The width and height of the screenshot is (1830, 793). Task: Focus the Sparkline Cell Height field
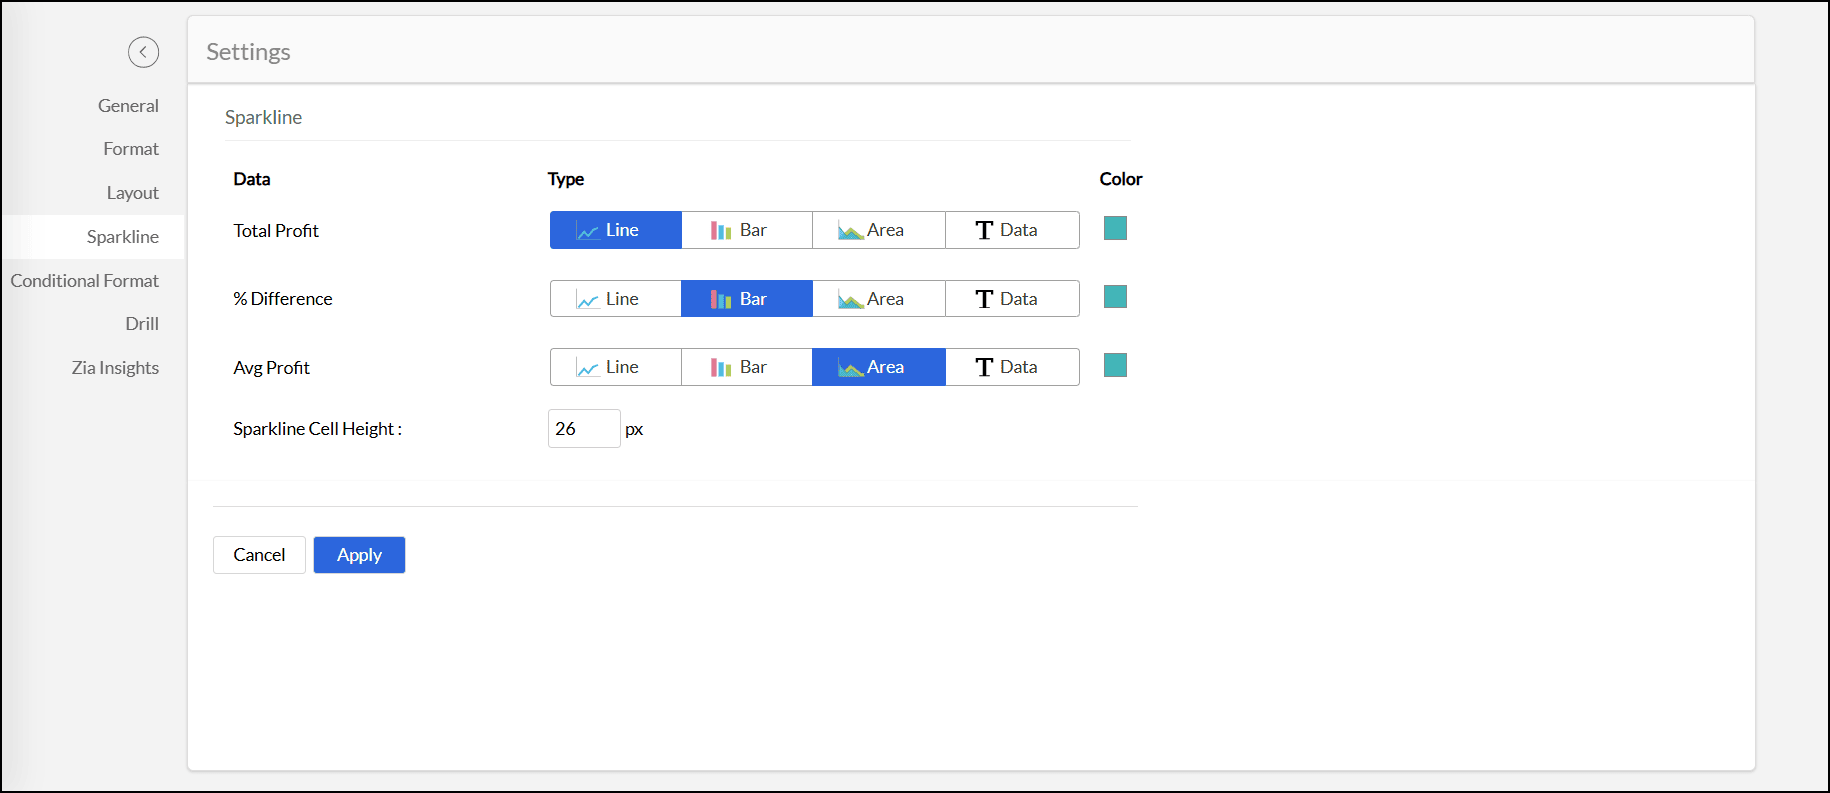coord(583,429)
